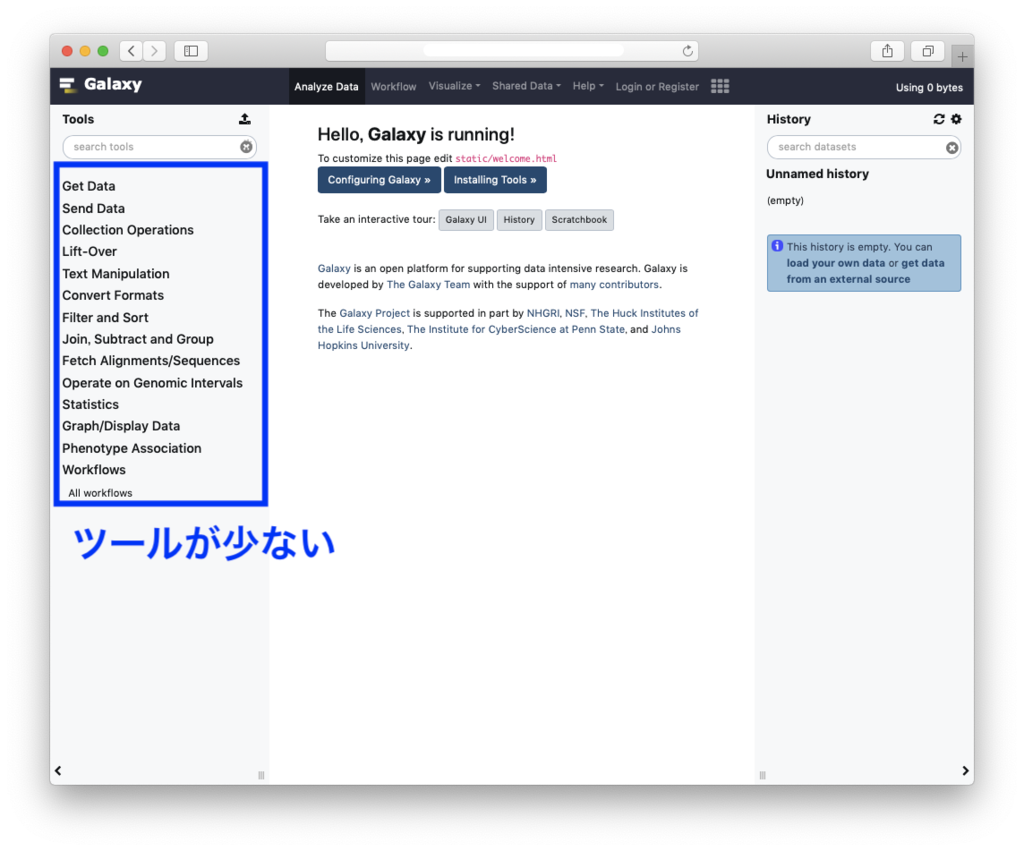Refresh history with the circular arrows icon
Image resolution: width=1024 pixels, height=851 pixels.
939,119
